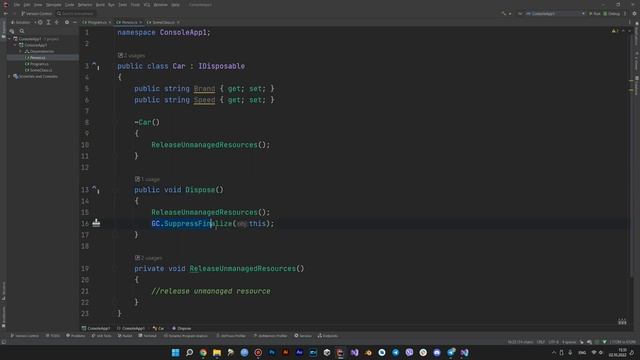Click the Dispose breadcrumb

(x=181, y=328)
